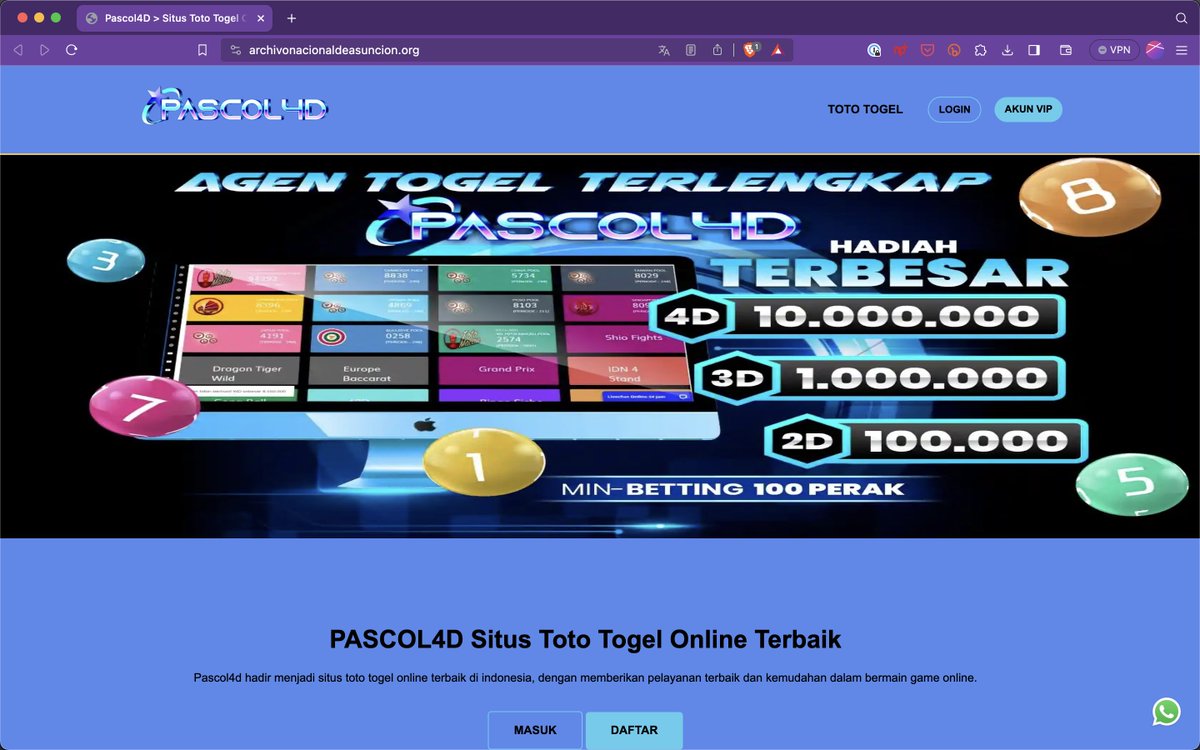The height and width of the screenshot is (750, 1200).
Task: Open the profile avatar icon
Action: [x=1155, y=50]
